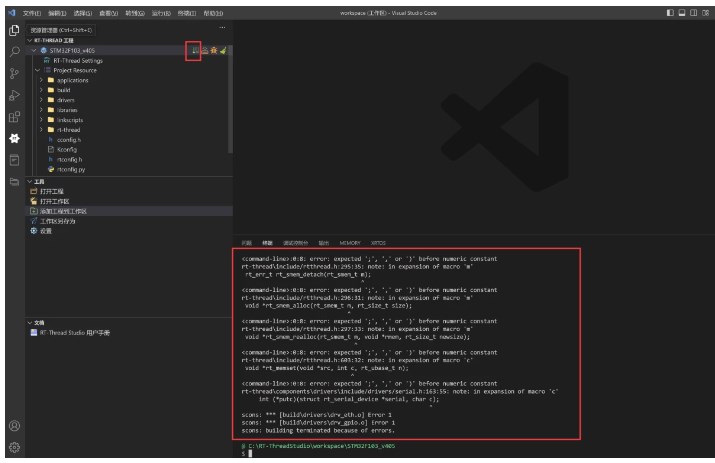Image resolution: width=715 pixels, height=463 pixels.
Task: Collapse the Project Resource node
Action: point(38,70)
